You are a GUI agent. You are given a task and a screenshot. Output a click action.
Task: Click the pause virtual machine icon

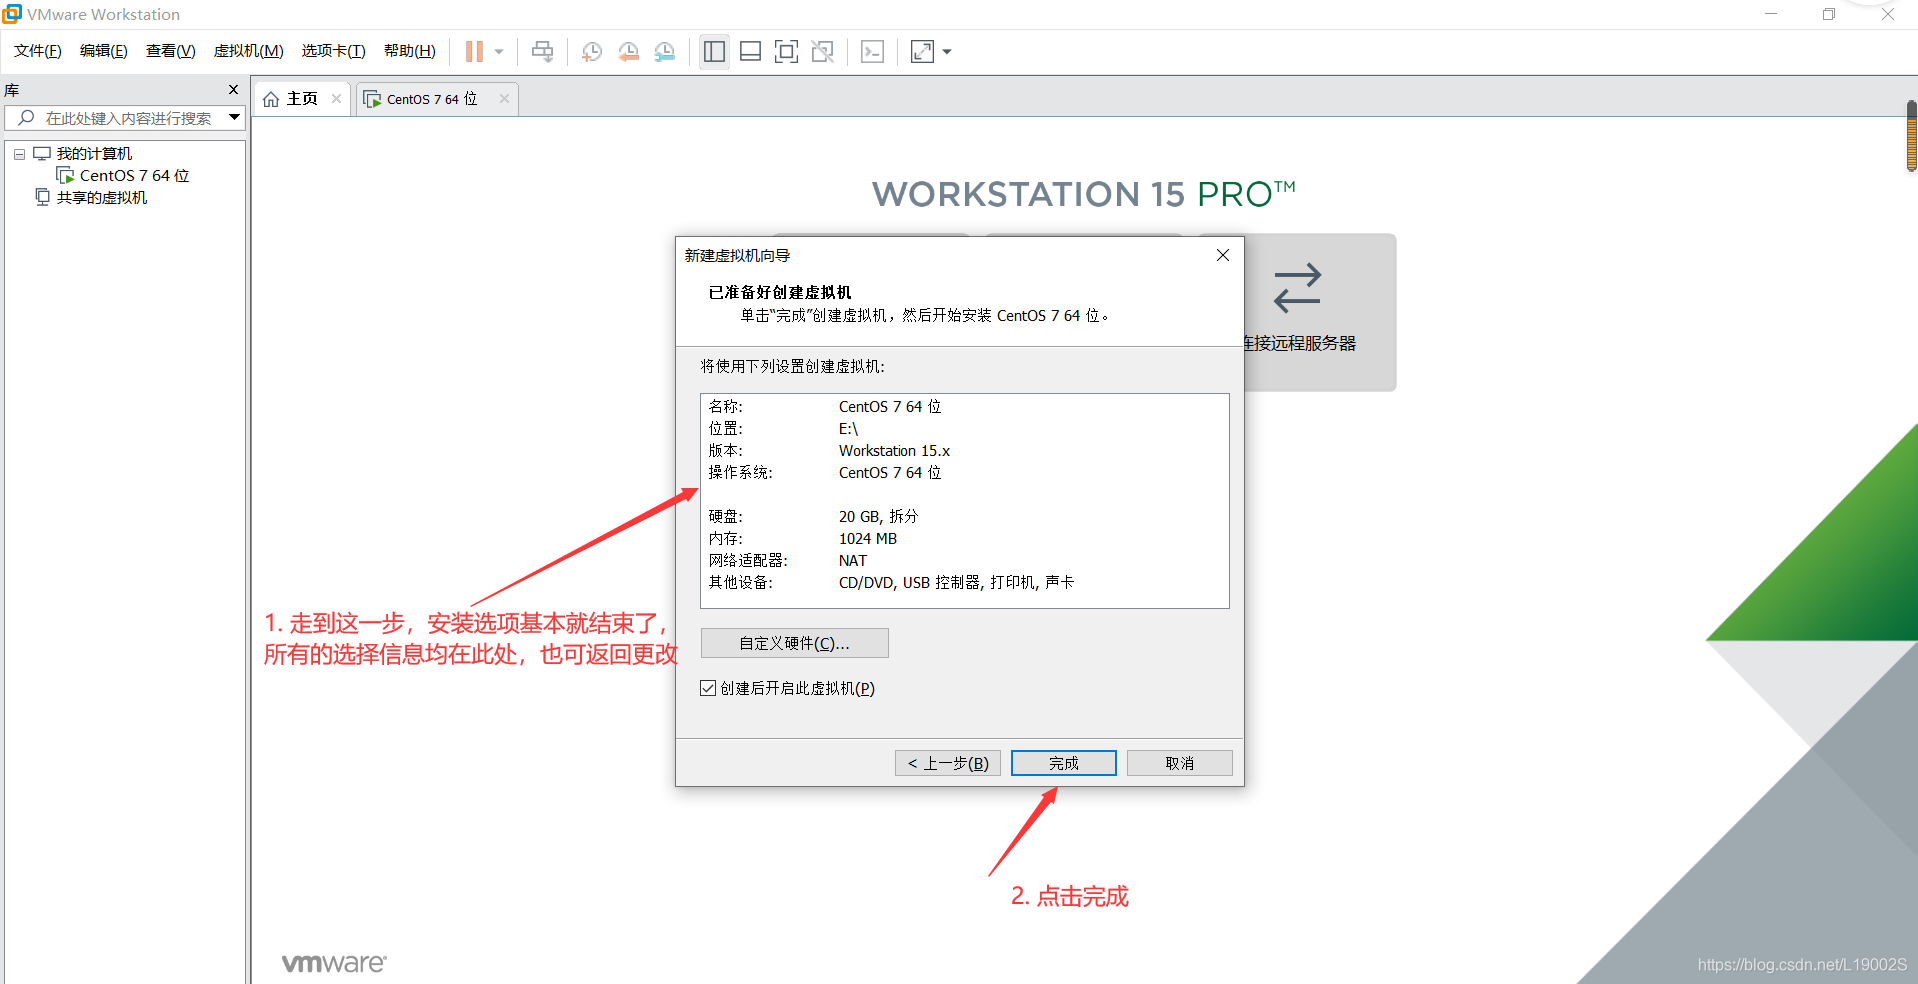click(x=474, y=51)
